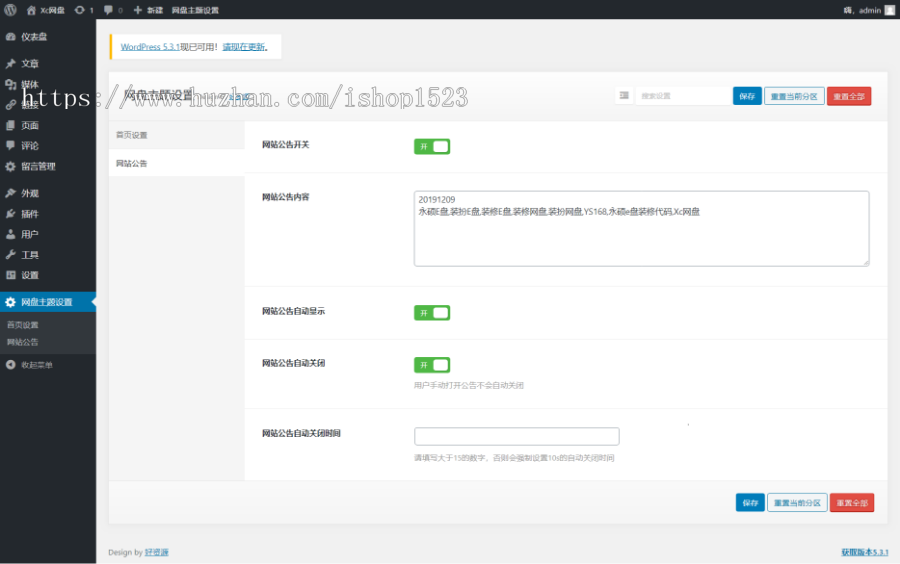Open the 外观 menu label
This screenshot has height=564, width=900.
(30, 193)
